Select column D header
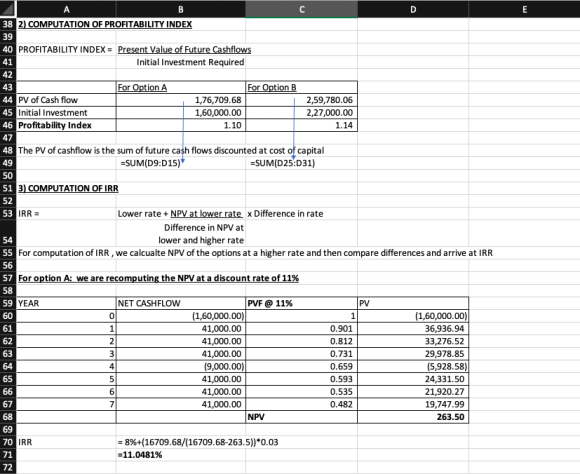Image resolution: width=580 pixels, height=474 pixels. (x=413, y=9)
